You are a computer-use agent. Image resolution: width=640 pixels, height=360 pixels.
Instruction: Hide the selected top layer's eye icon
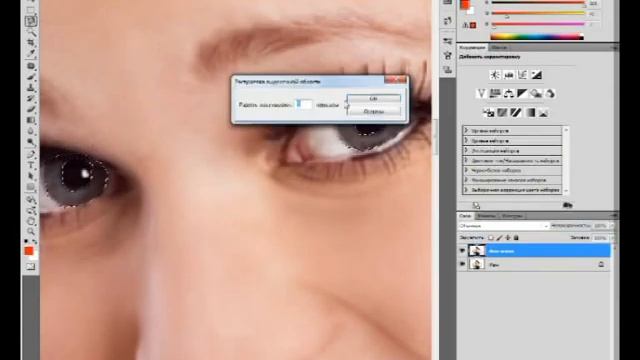(x=462, y=251)
